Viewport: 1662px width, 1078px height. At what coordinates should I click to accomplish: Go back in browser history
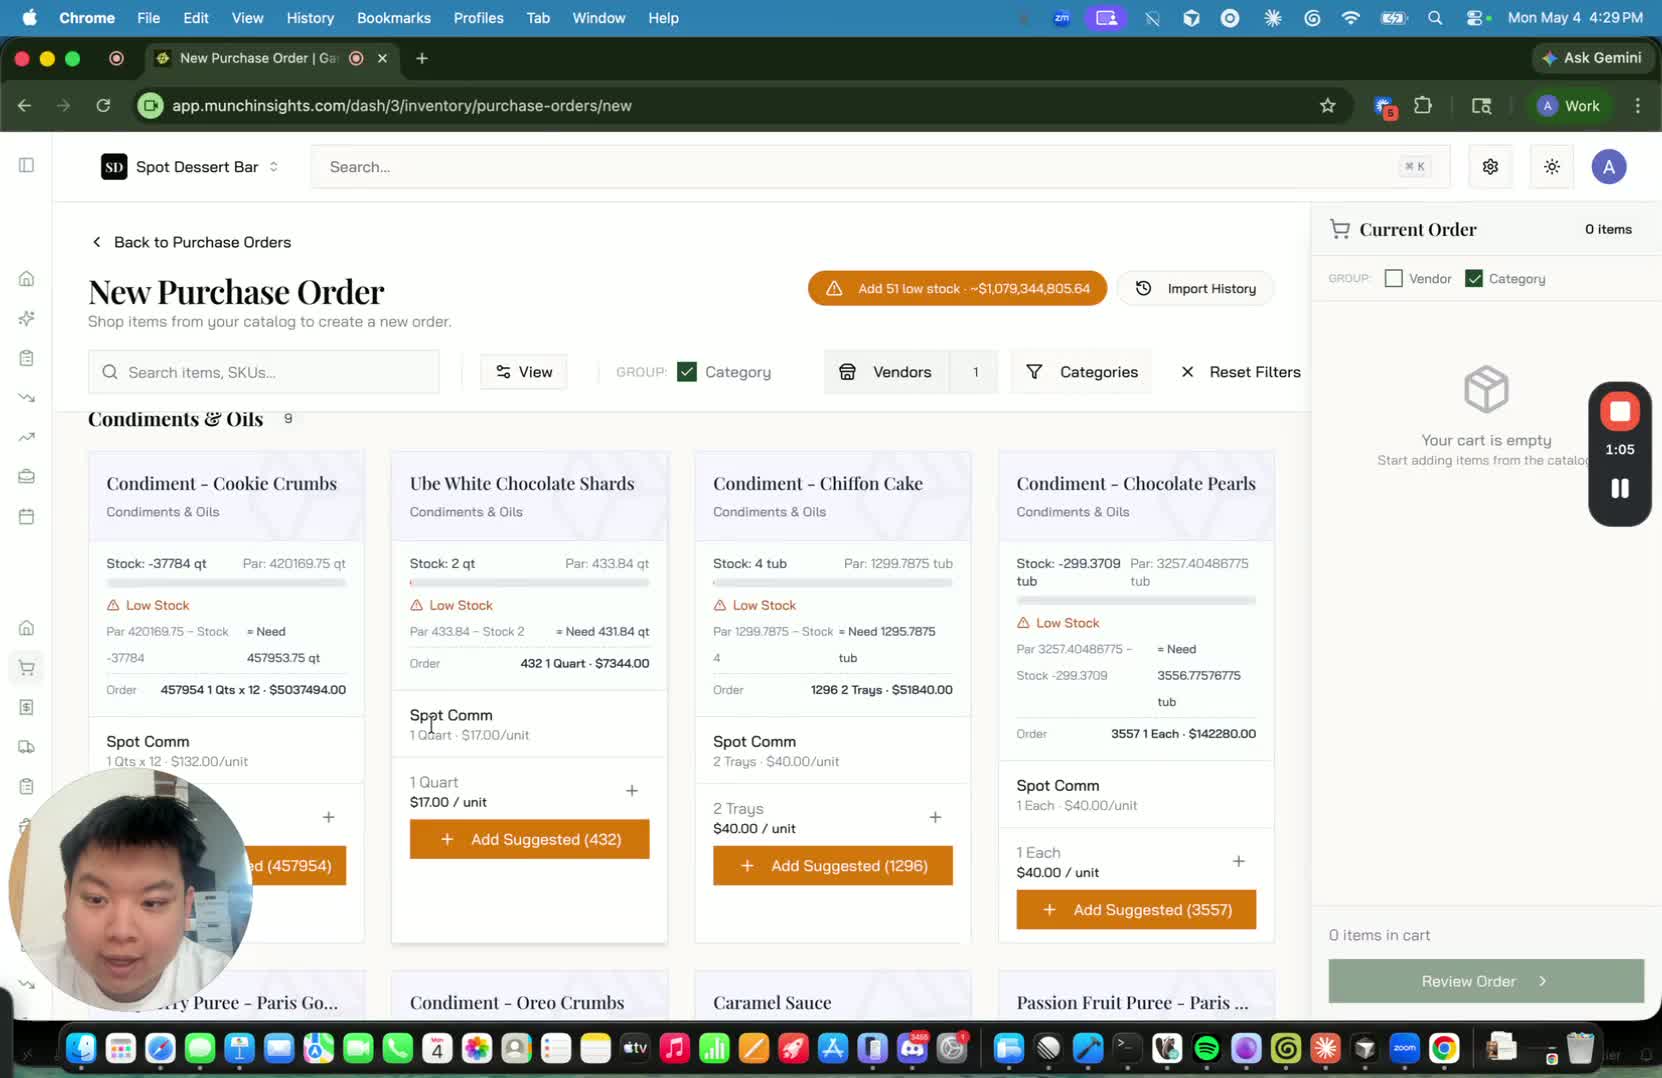(25, 105)
